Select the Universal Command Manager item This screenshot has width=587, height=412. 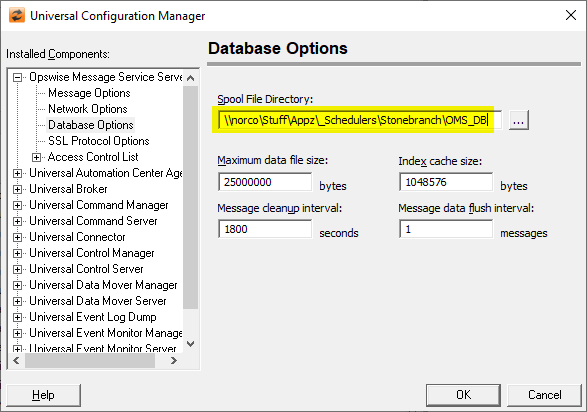(98, 205)
